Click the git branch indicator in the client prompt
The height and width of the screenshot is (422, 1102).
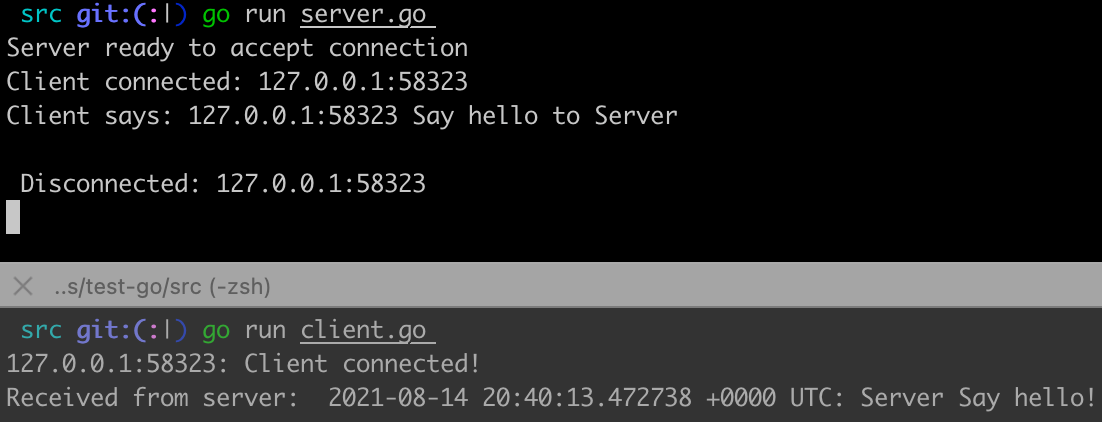(131, 330)
